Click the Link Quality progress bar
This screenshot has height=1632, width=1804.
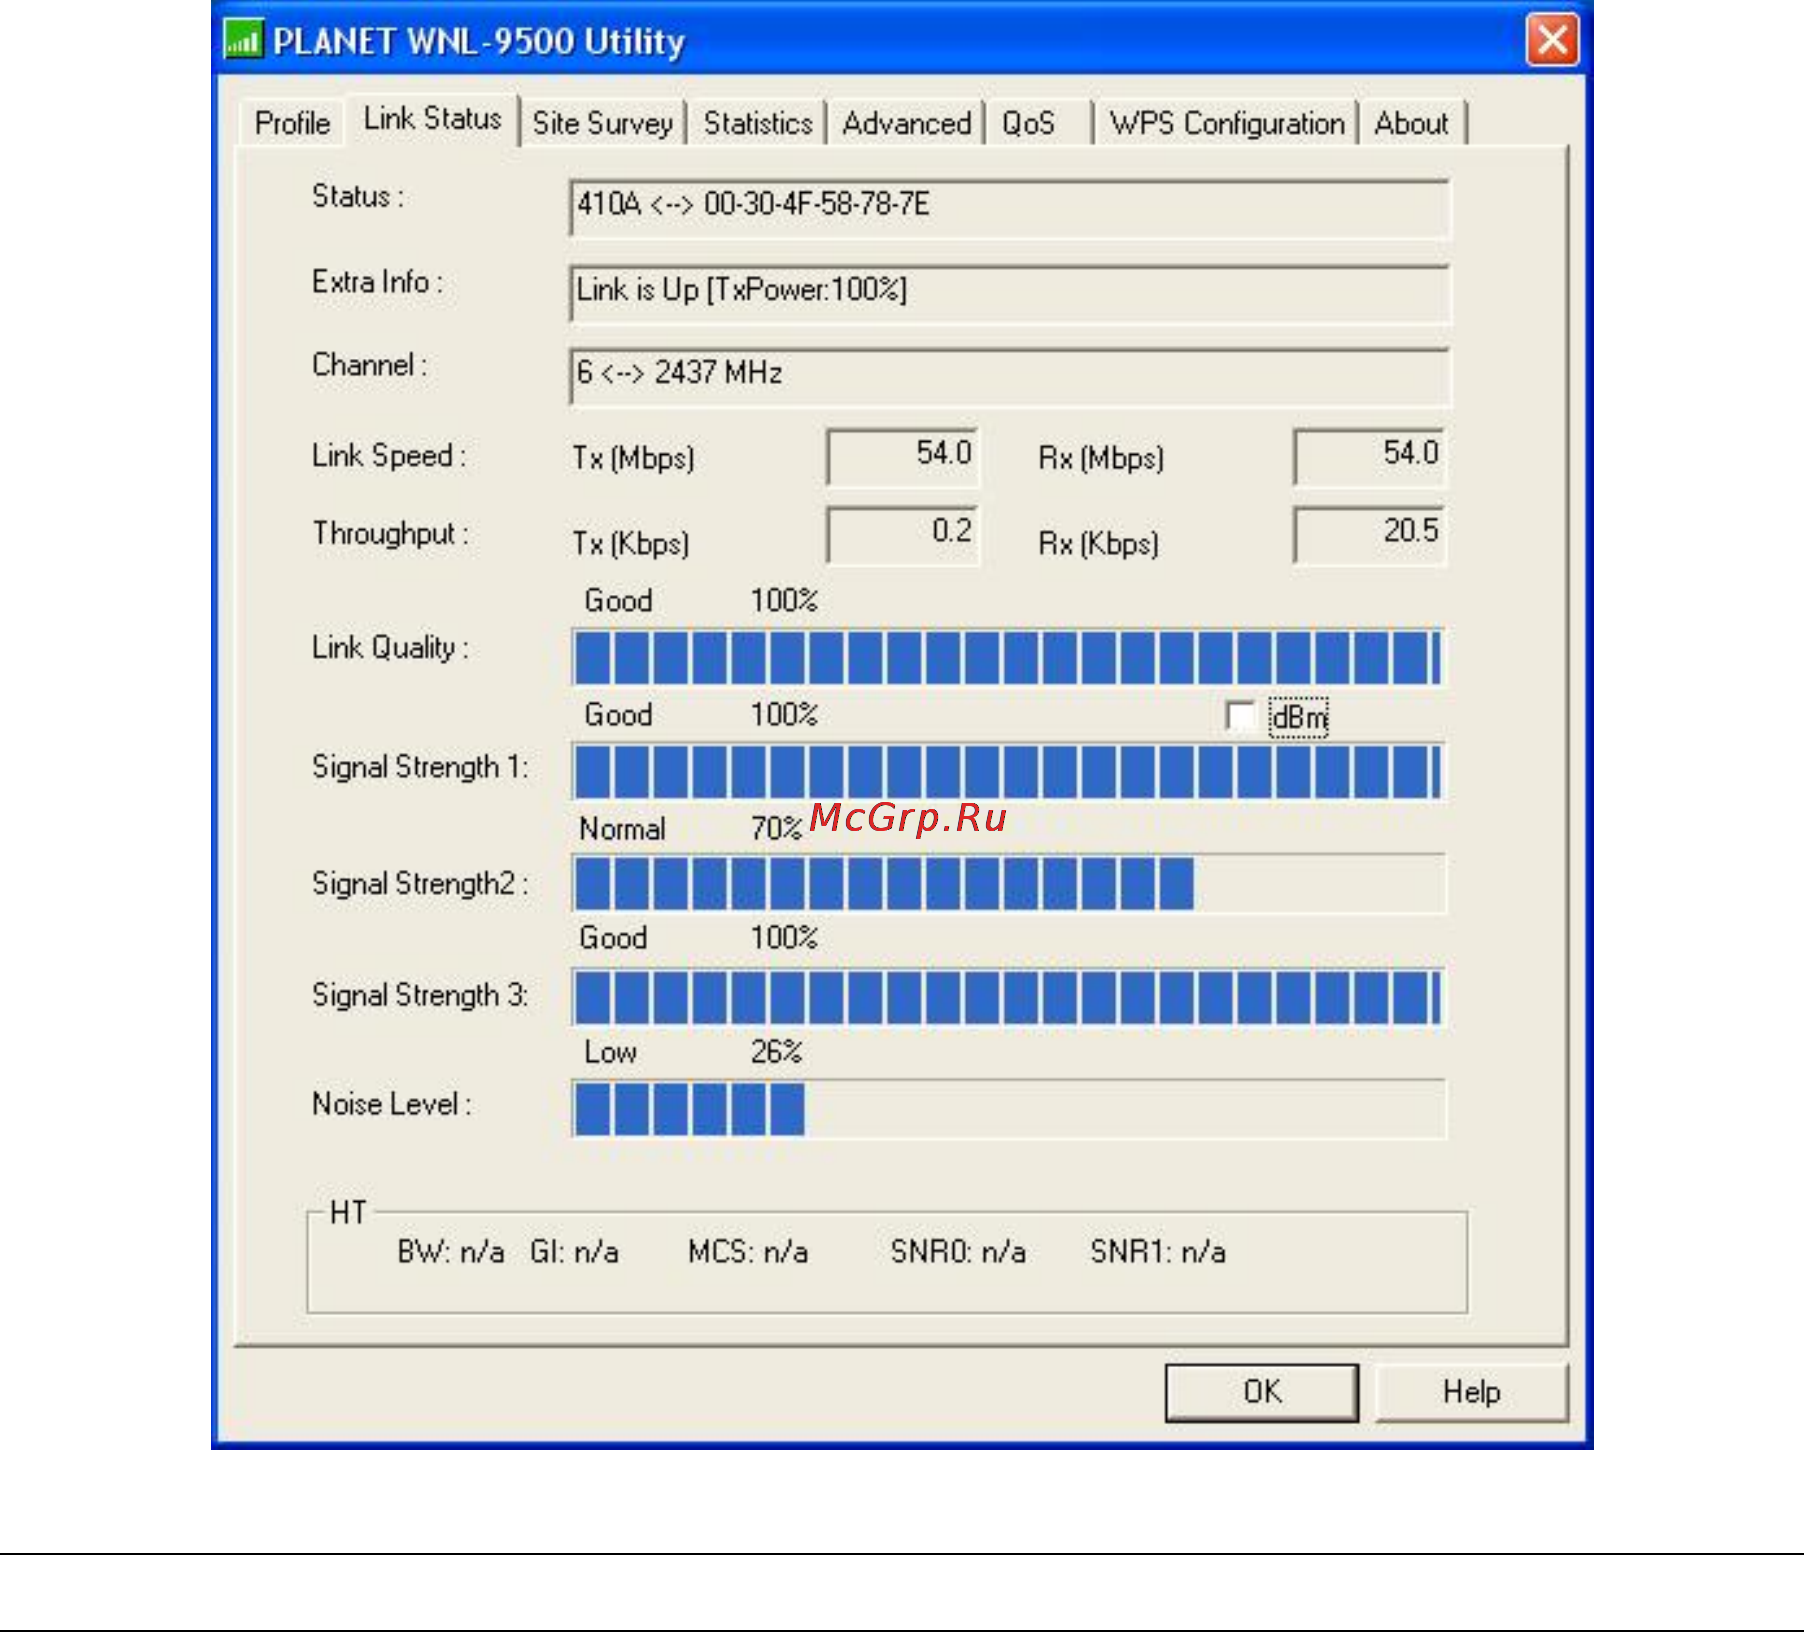(1008, 657)
